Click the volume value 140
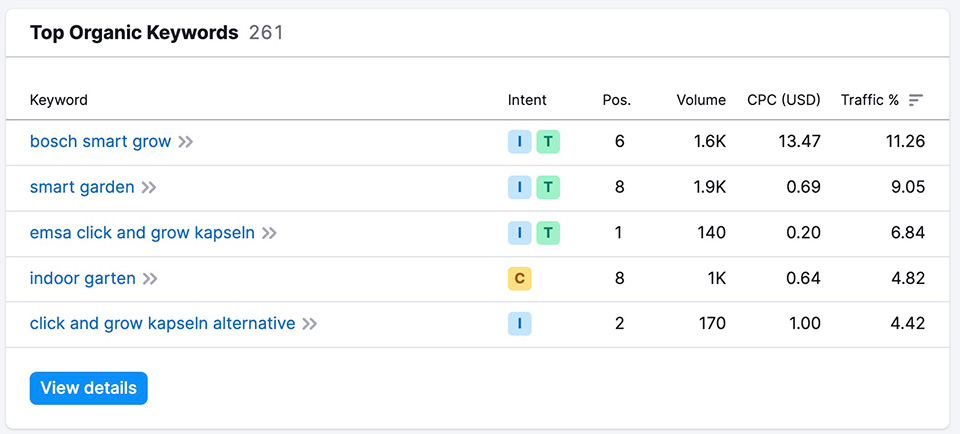960x434 pixels. (712, 233)
